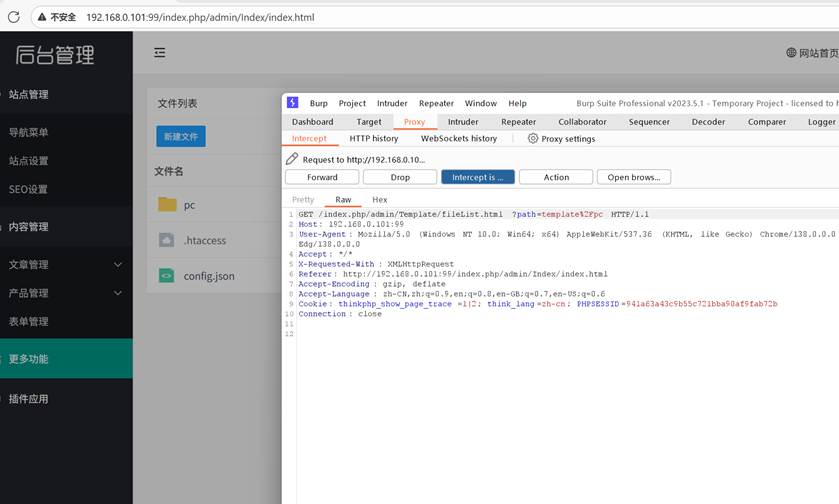
Task: Toggle the Intercept is on button
Action: coord(478,177)
